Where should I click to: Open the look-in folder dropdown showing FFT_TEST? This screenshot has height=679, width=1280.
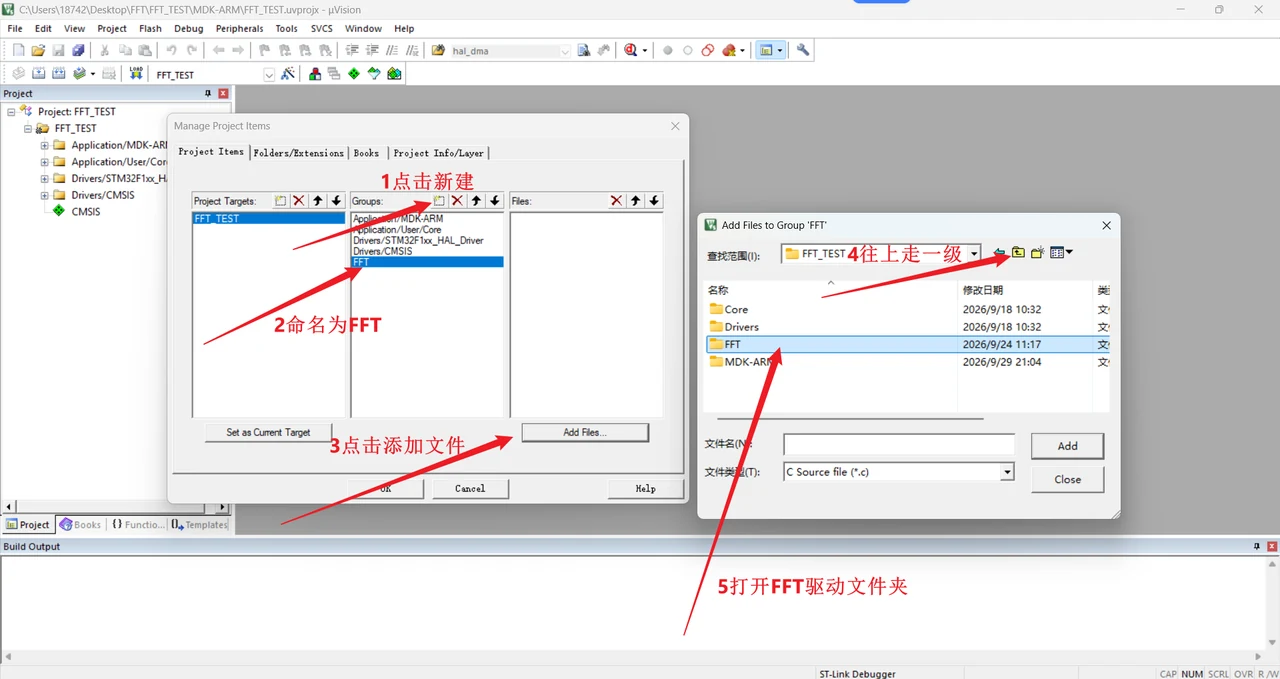coord(973,254)
